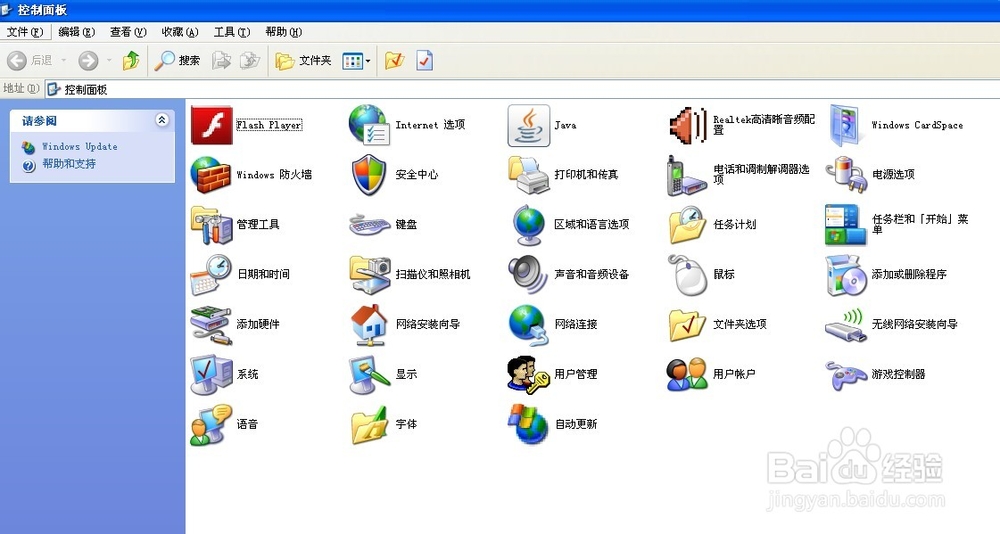Click the 请参阅 panel header
The width and height of the screenshot is (1000, 534).
point(92,121)
